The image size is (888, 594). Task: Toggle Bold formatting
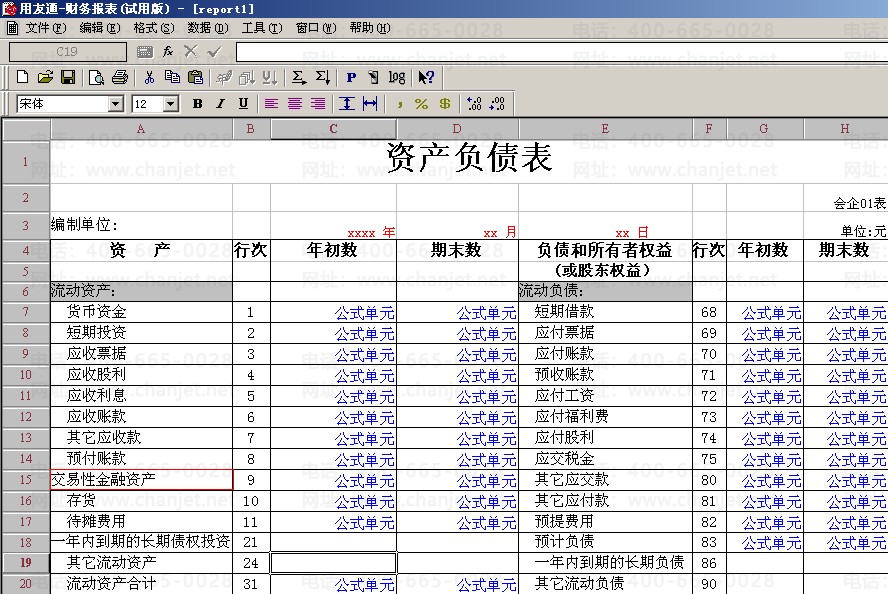197,104
